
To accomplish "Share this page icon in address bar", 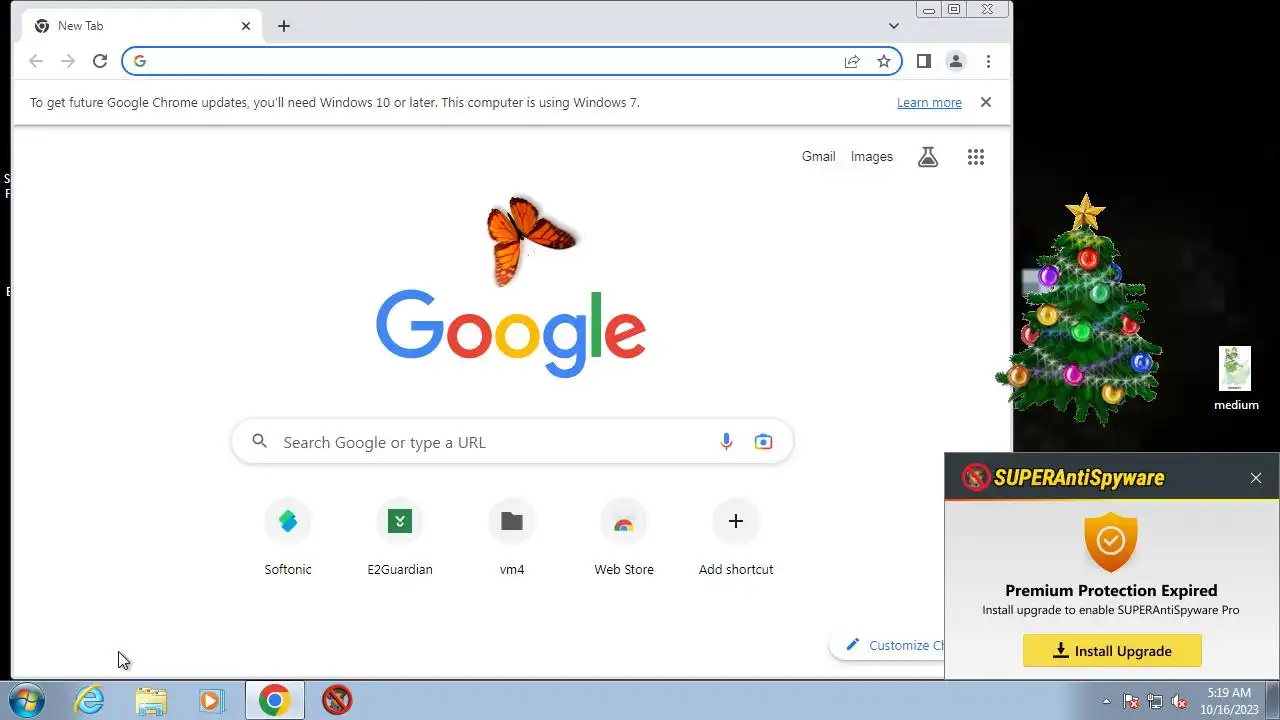I will 852,61.
